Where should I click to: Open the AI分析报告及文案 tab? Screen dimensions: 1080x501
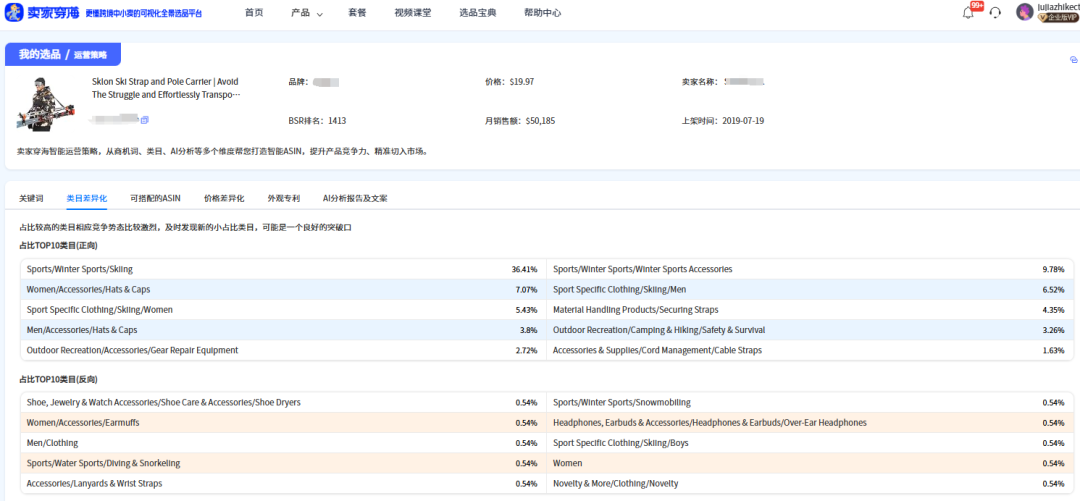pyautogui.click(x=355, y=198)
